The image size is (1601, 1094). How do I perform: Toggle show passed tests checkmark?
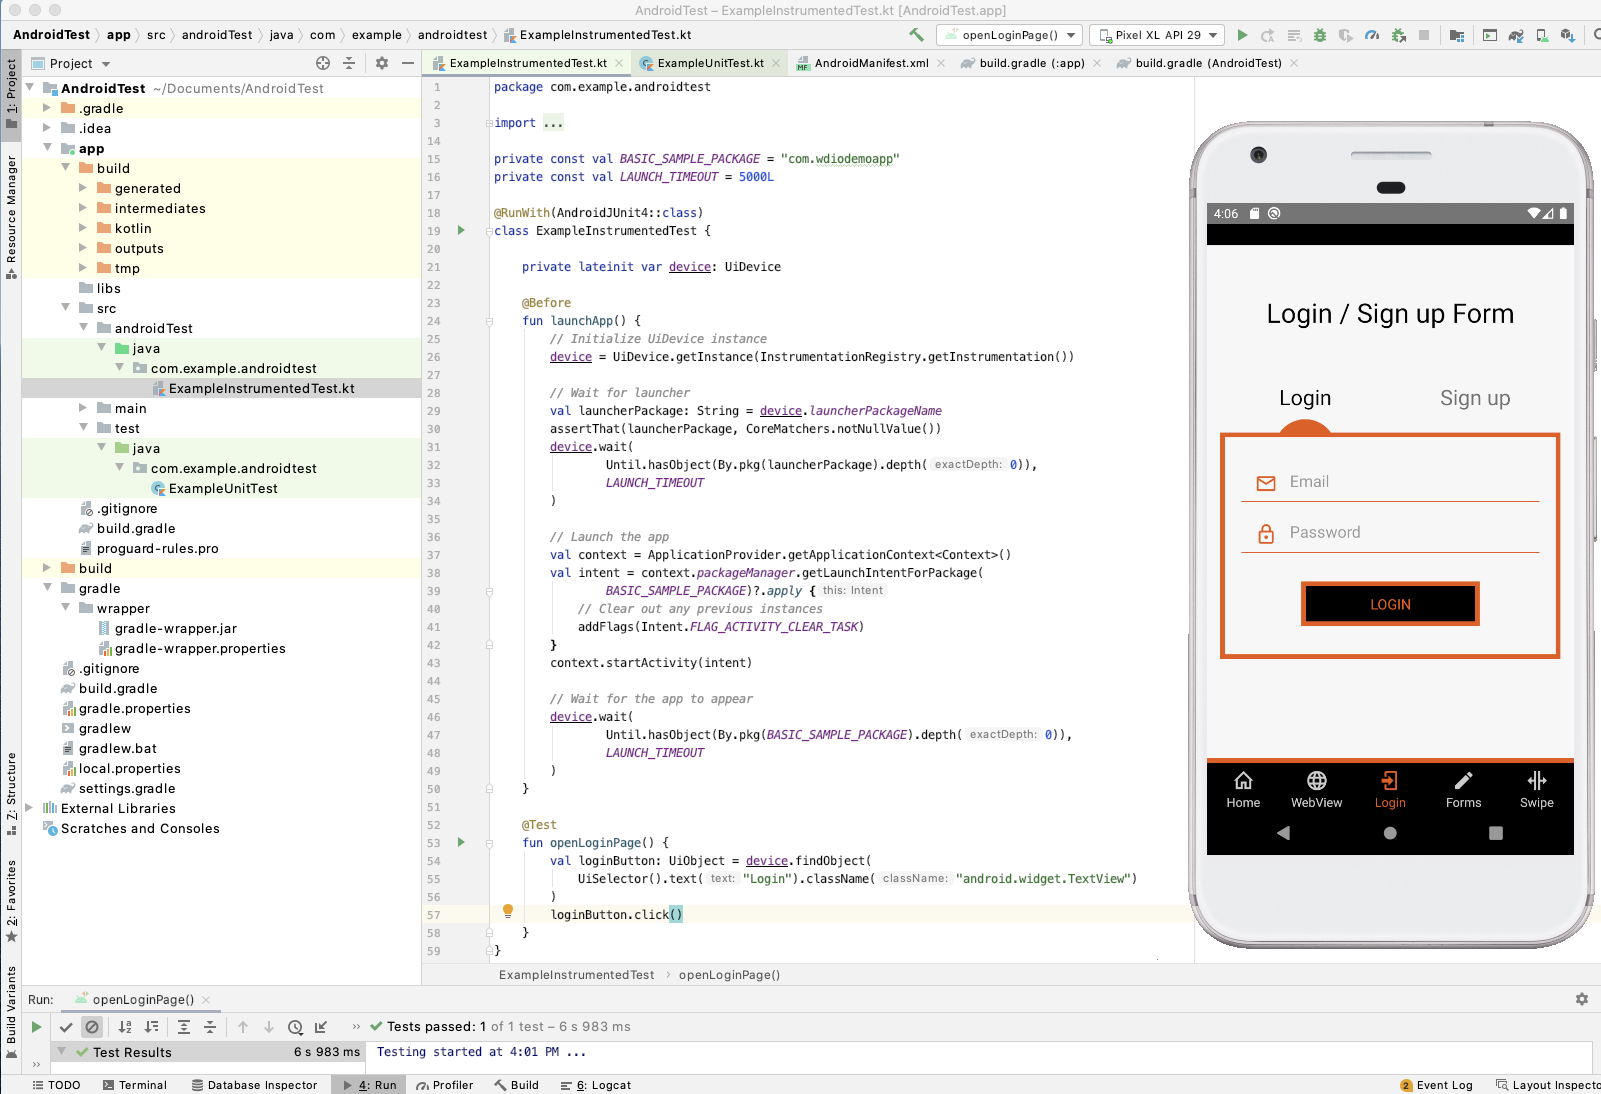pos(66,1027)
